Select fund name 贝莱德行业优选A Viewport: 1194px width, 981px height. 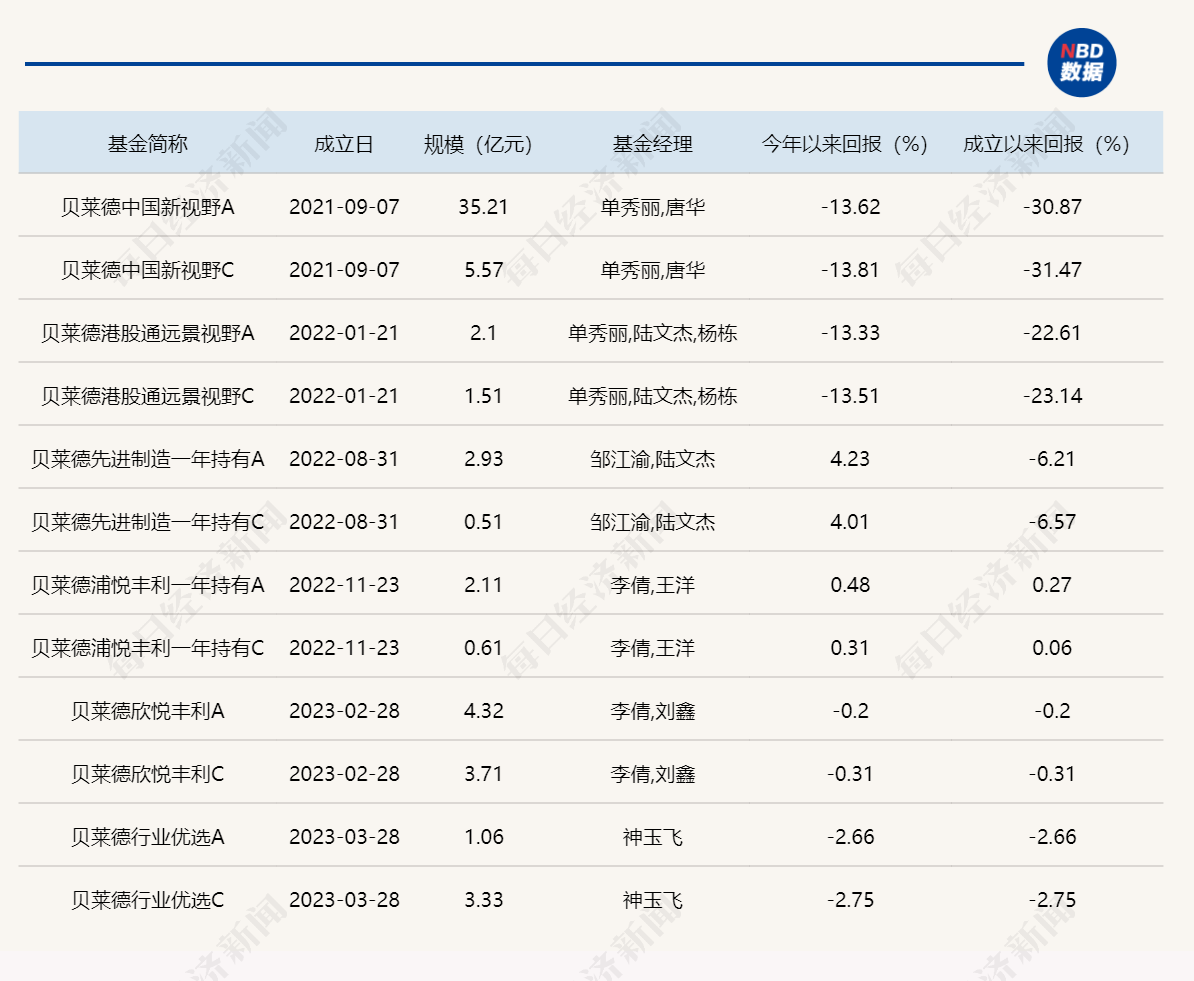148,837
